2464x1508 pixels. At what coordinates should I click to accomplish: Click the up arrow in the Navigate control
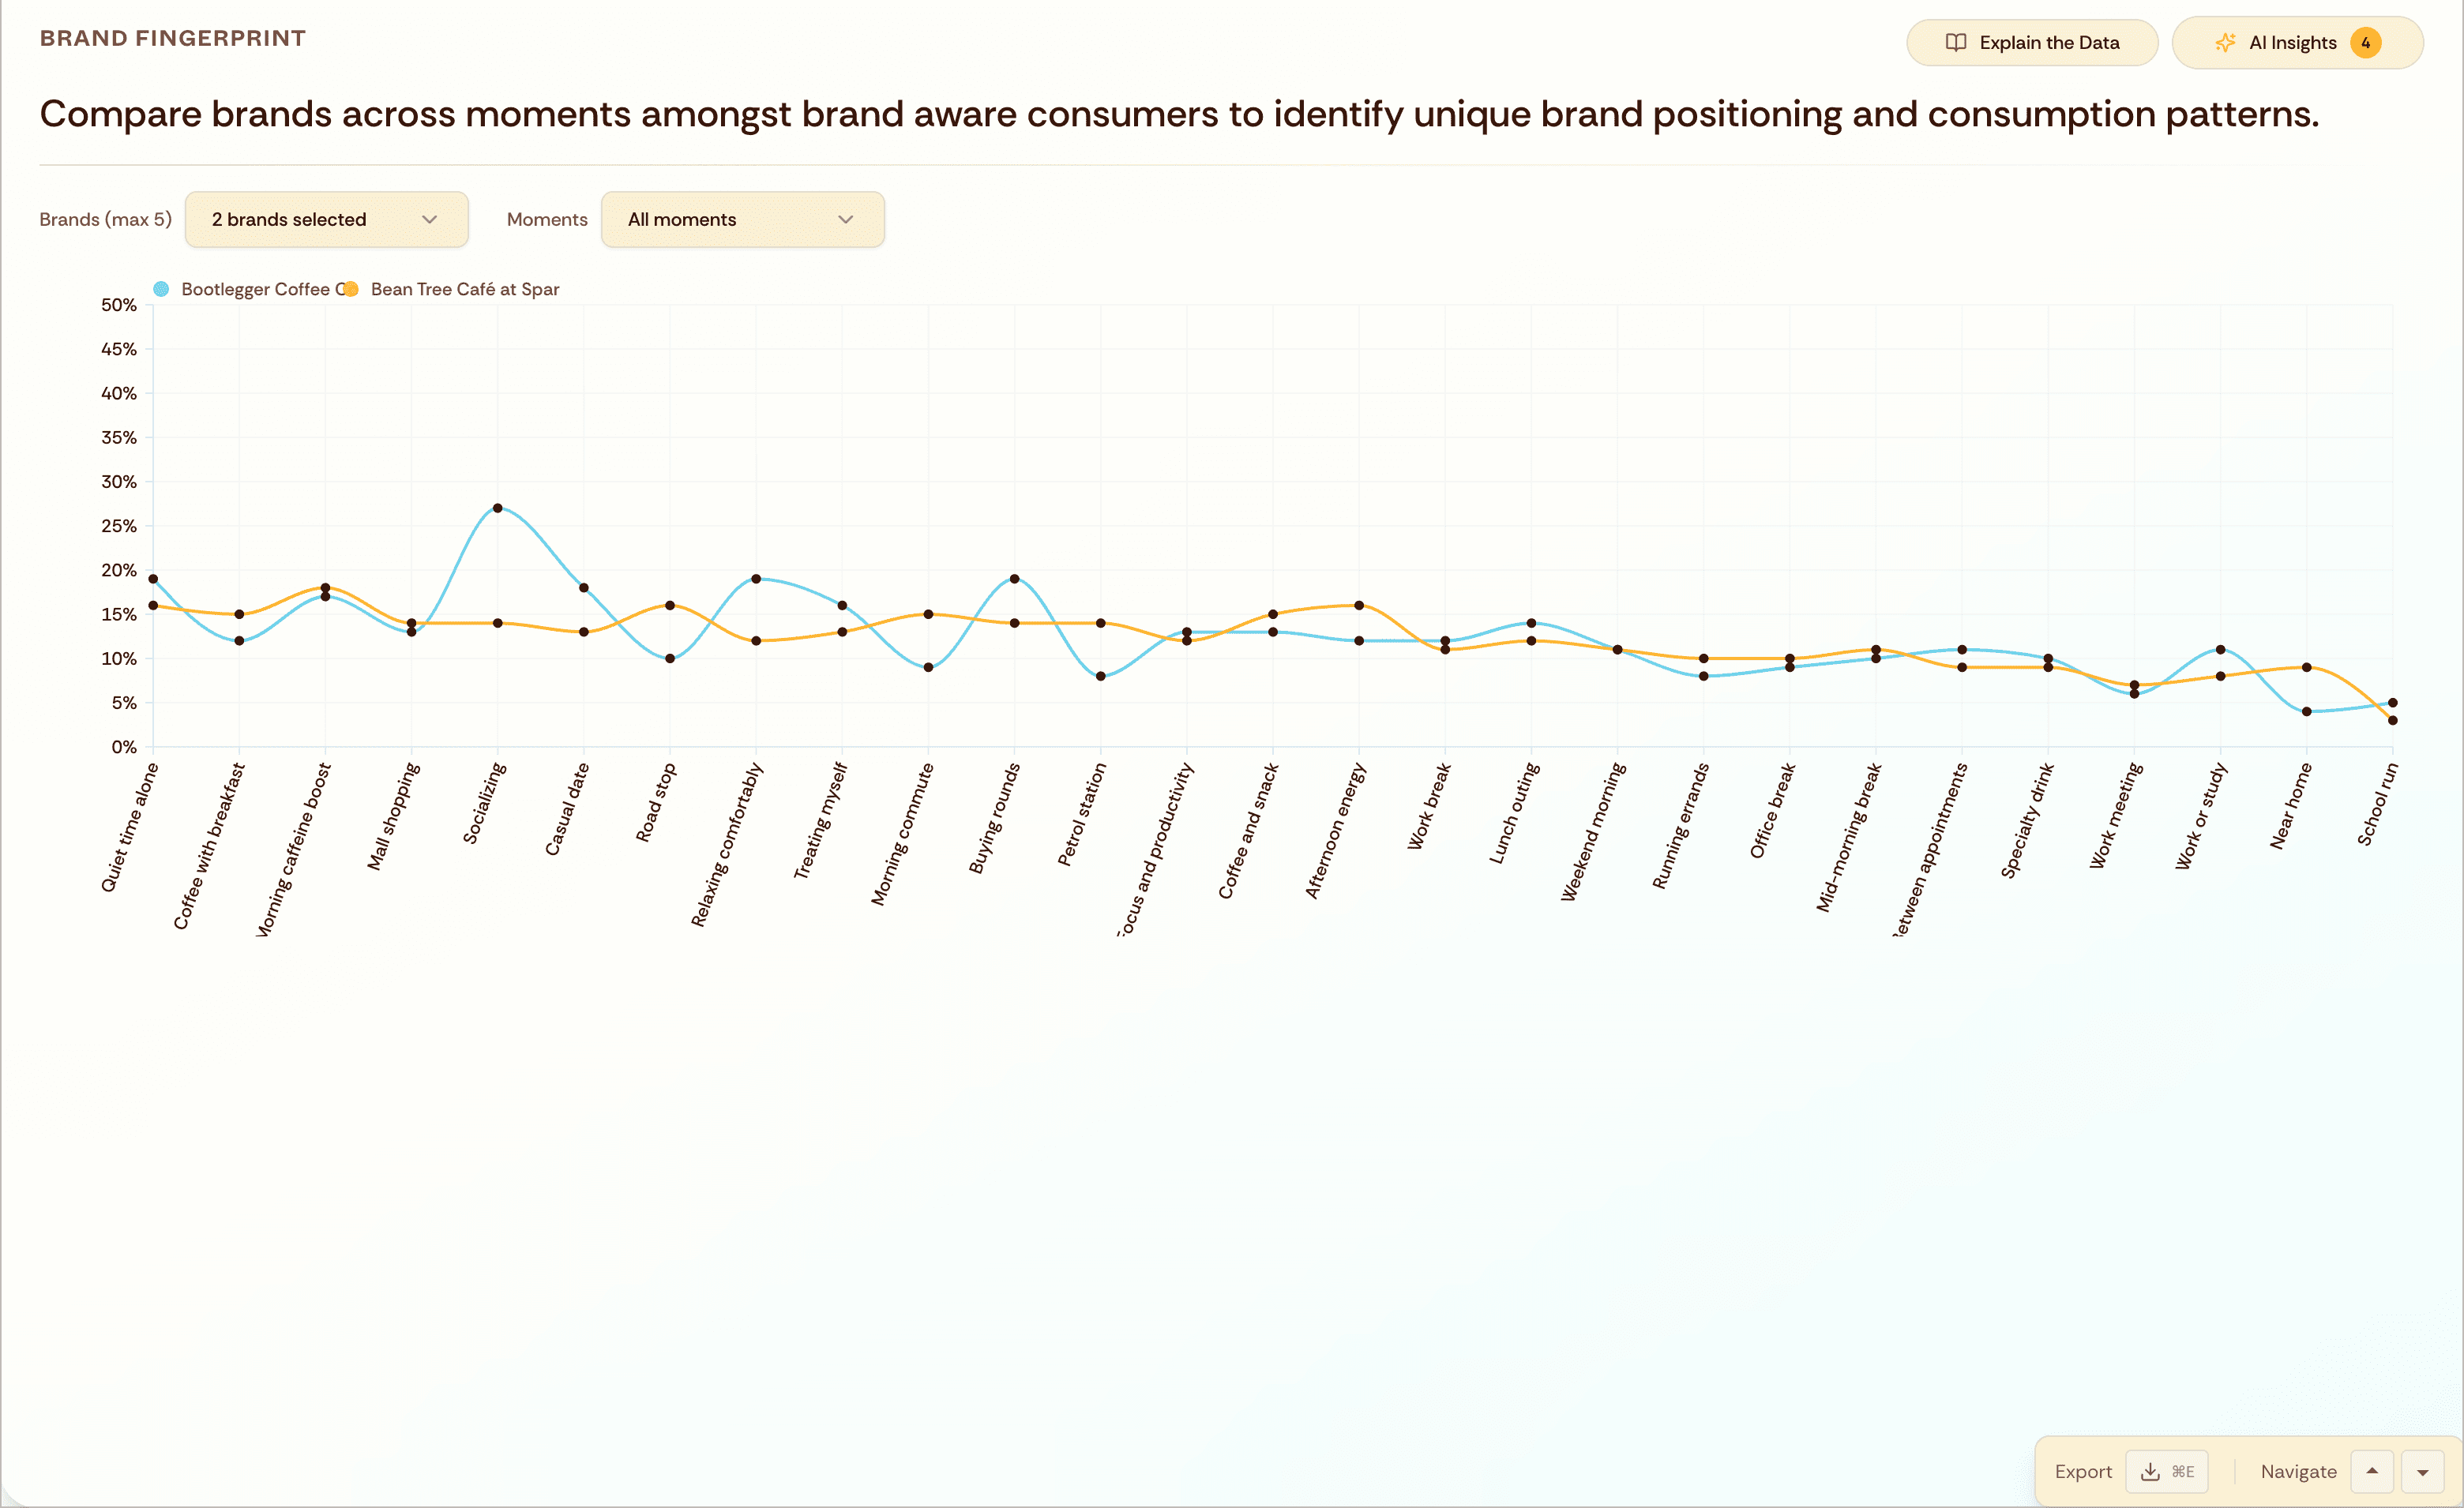tap(2372, 1472)
